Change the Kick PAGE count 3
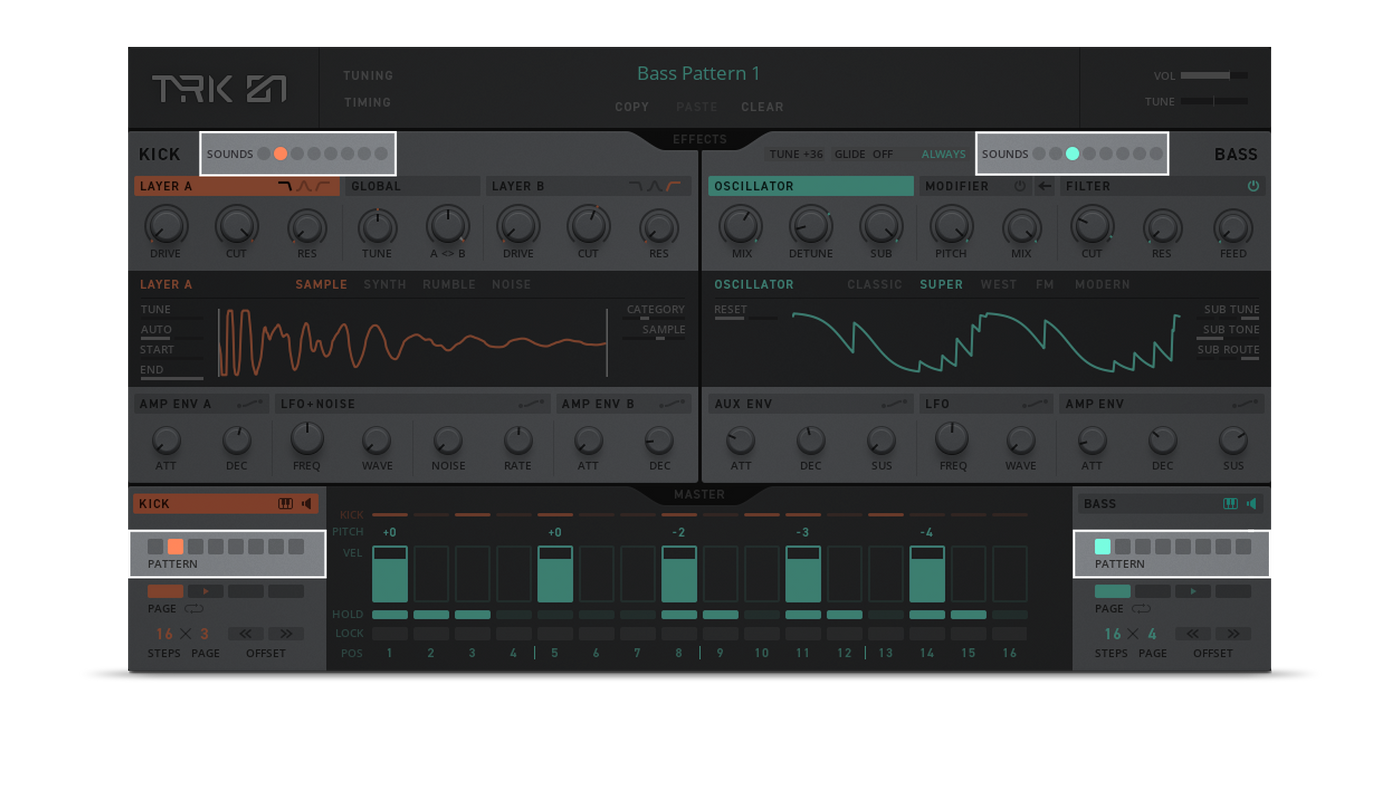The width and height of the screenshot is (1400, 804). click(x=205, y=634)
